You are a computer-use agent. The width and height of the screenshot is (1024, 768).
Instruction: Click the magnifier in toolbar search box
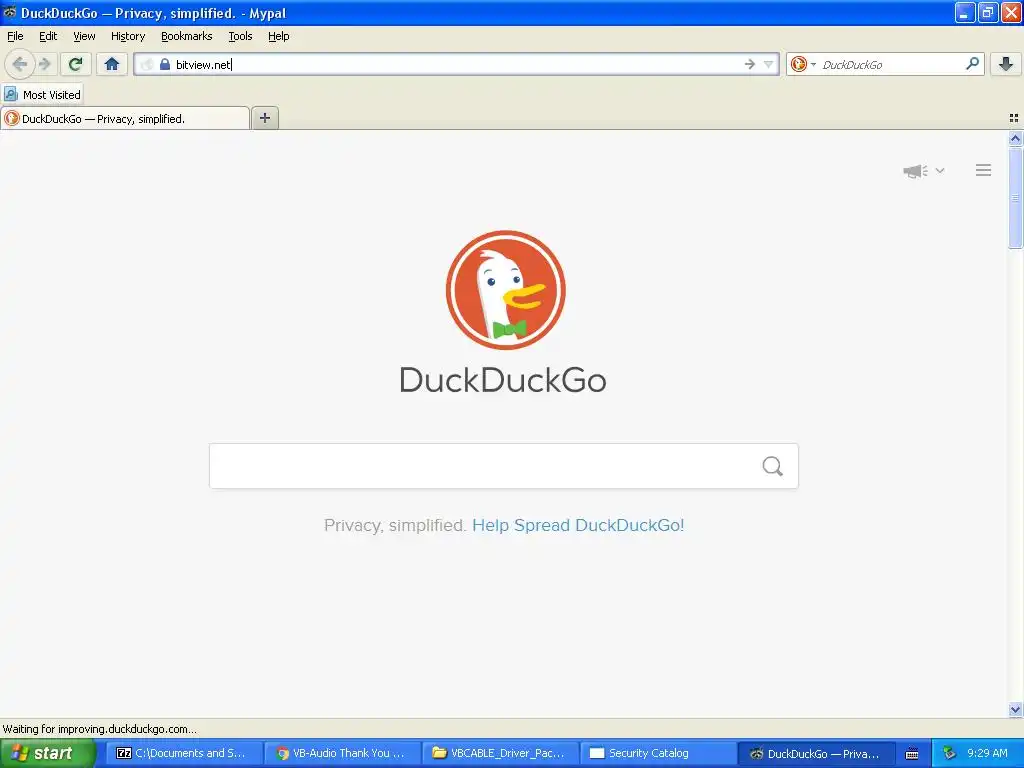972,64
